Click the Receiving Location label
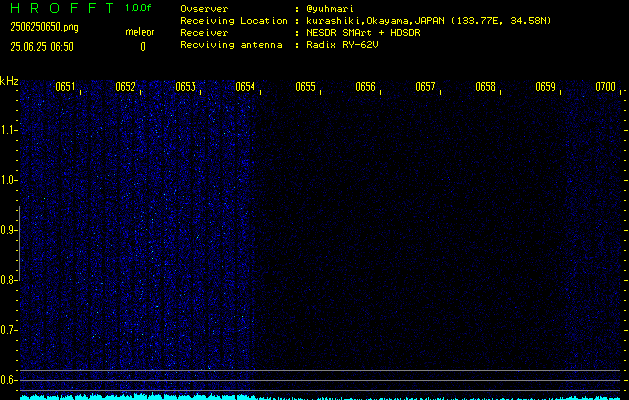 [x=234, y=21]
